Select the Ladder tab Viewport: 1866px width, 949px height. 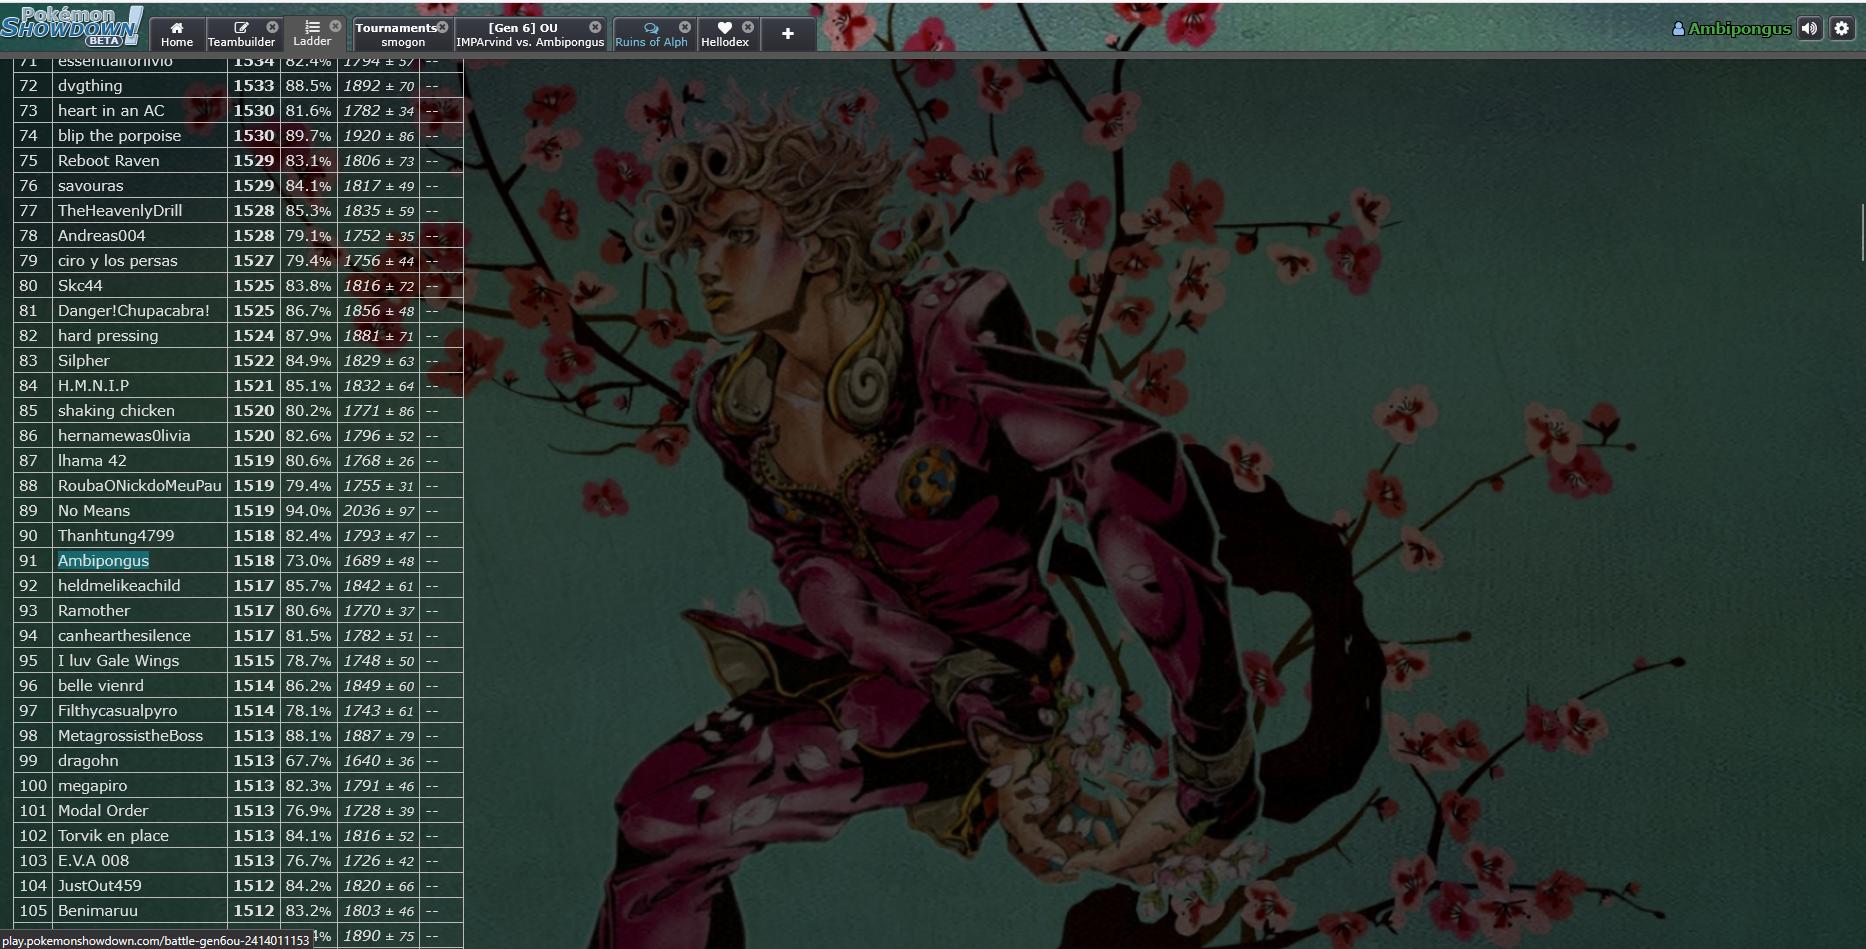coord(312,34)
